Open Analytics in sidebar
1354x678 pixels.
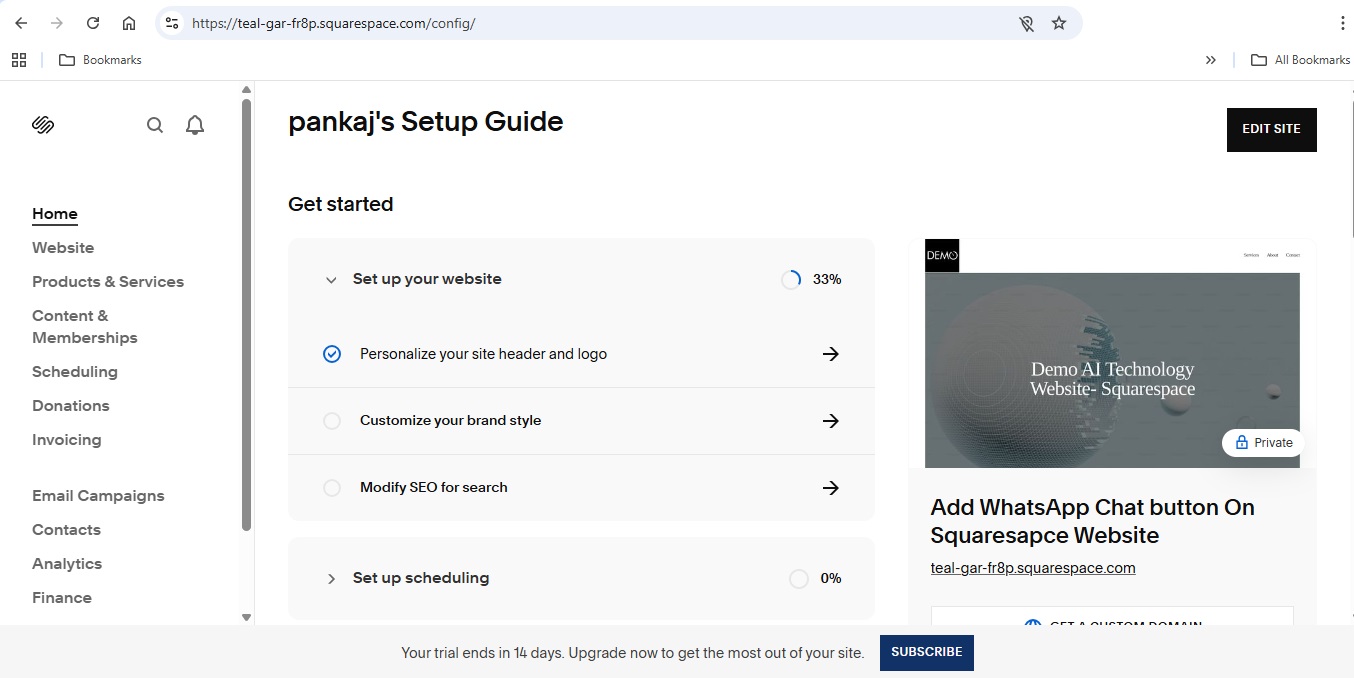(67, 564)
